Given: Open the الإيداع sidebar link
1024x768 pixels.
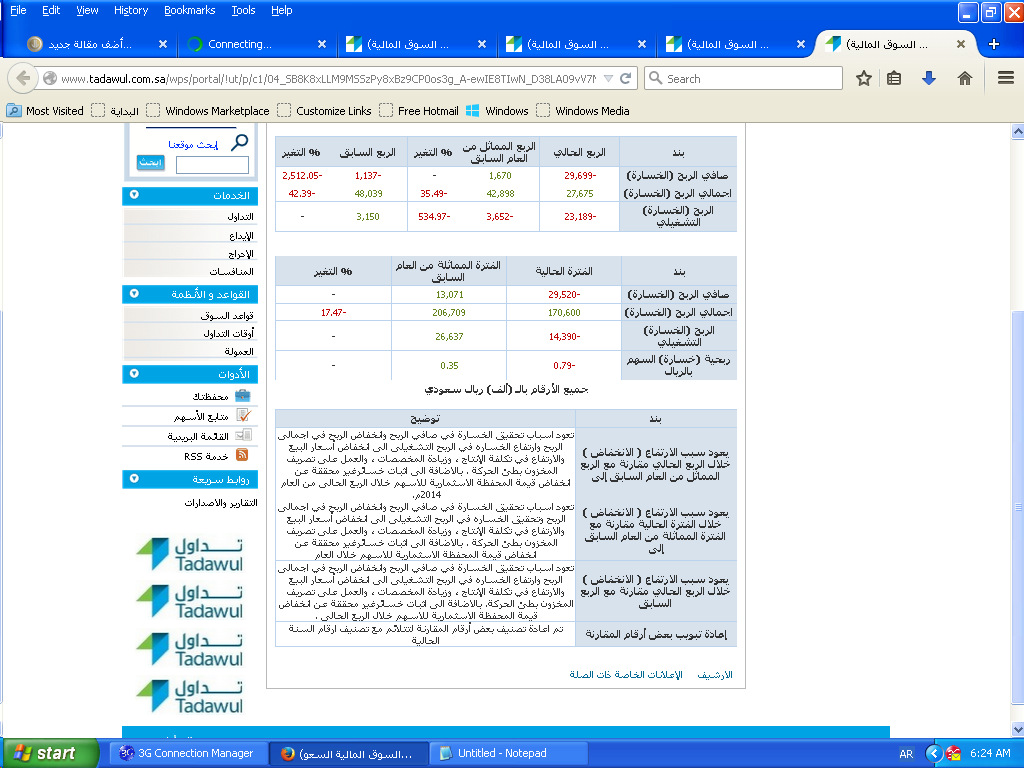Looking at the screenshot, I should tap(241, 235).
